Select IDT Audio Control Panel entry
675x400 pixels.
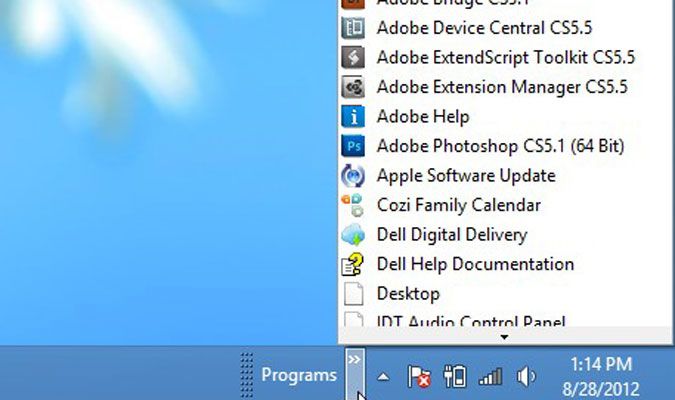tap(471, 321)
